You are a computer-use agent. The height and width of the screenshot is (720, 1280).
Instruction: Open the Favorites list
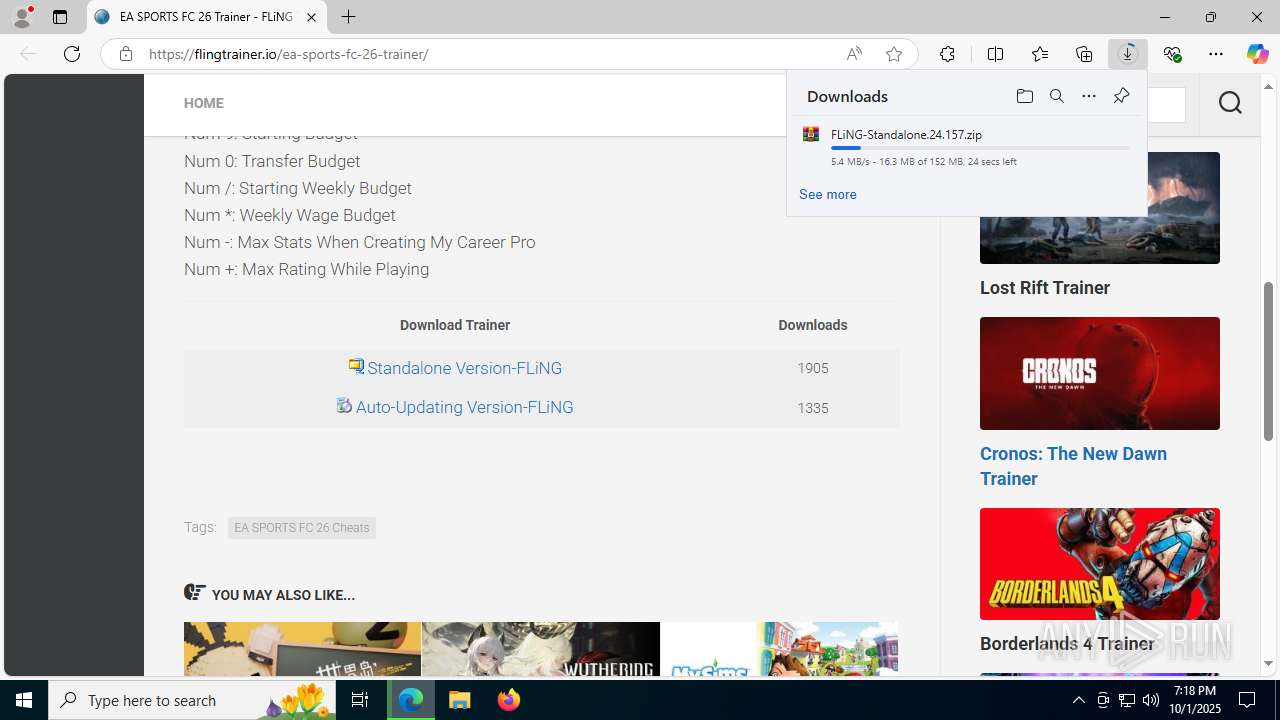[1039, 54]
